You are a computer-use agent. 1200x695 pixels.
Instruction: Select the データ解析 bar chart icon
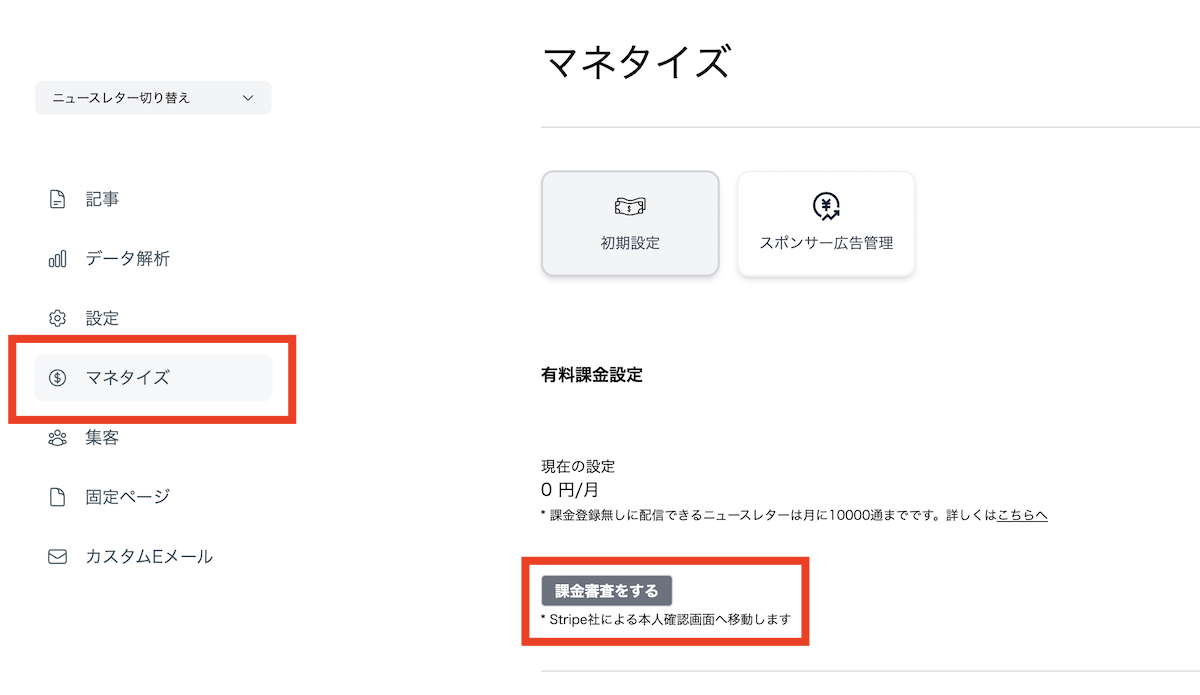58,258
